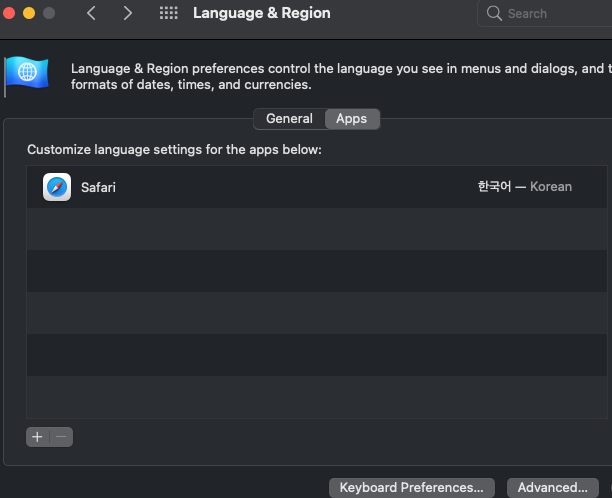Show all preferences grid icon
Viewport: 612px width, 498px height.
click(168, 13)
